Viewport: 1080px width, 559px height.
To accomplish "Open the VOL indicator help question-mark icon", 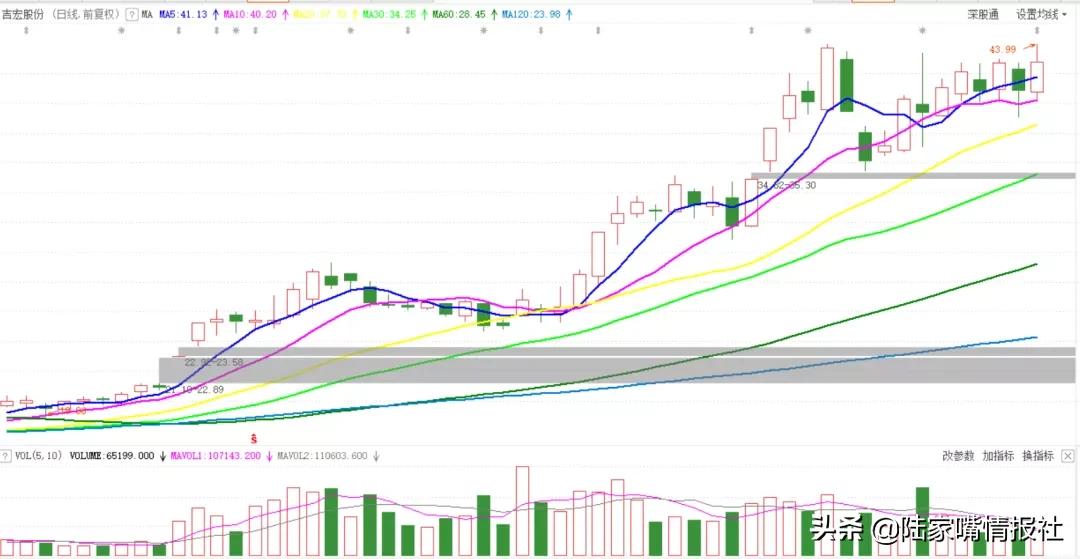I will [x=6, y=456].
